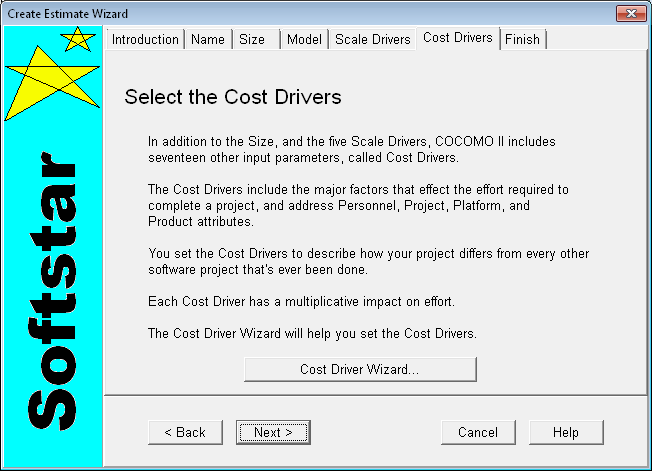Go back with the < Back button
The image size is (652, 471).
pyautogui.click(x=185, y=432)
